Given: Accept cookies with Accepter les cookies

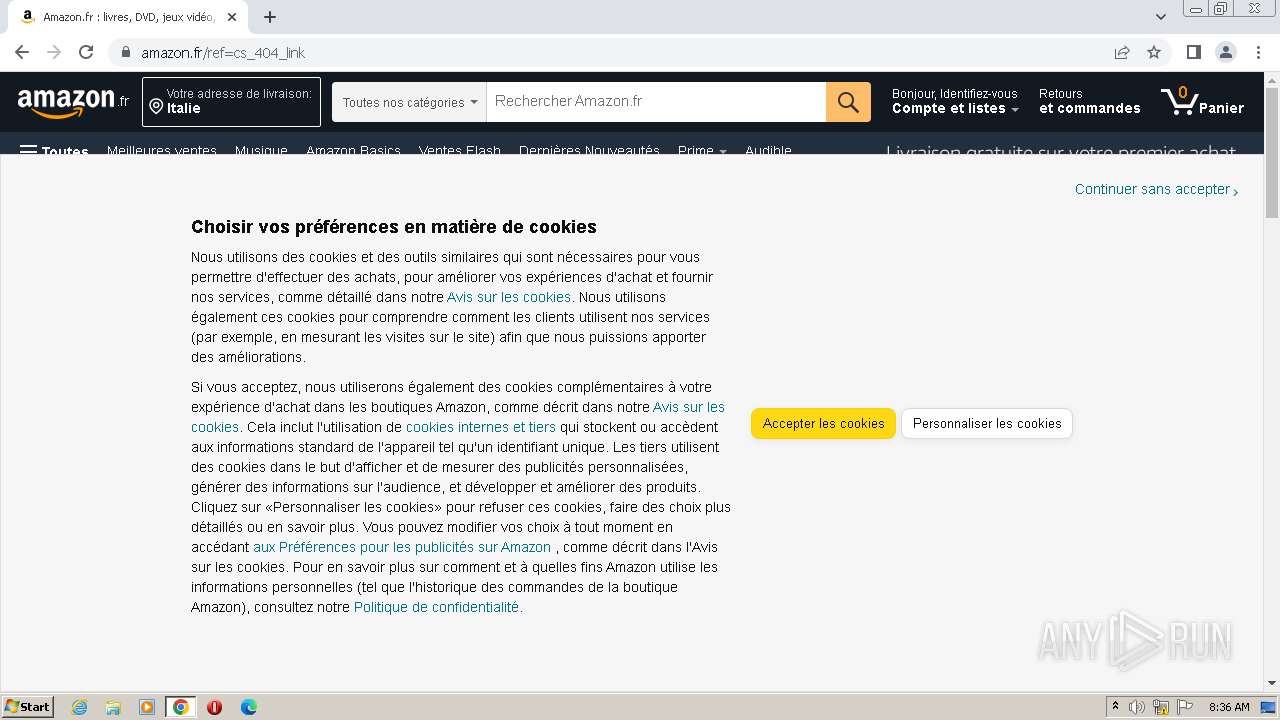Looking at the screenshot, I should click(x=823, y=423).
